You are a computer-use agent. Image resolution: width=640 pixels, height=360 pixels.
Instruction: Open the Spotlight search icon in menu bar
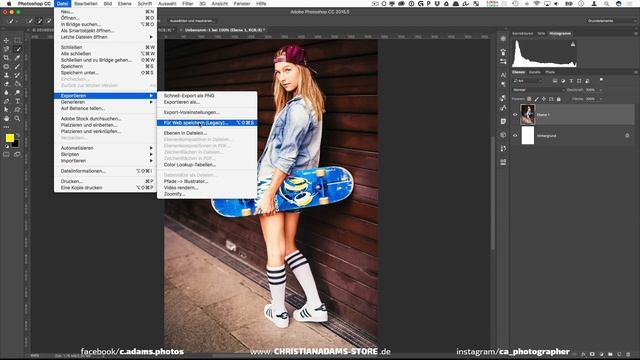(607, 3)
